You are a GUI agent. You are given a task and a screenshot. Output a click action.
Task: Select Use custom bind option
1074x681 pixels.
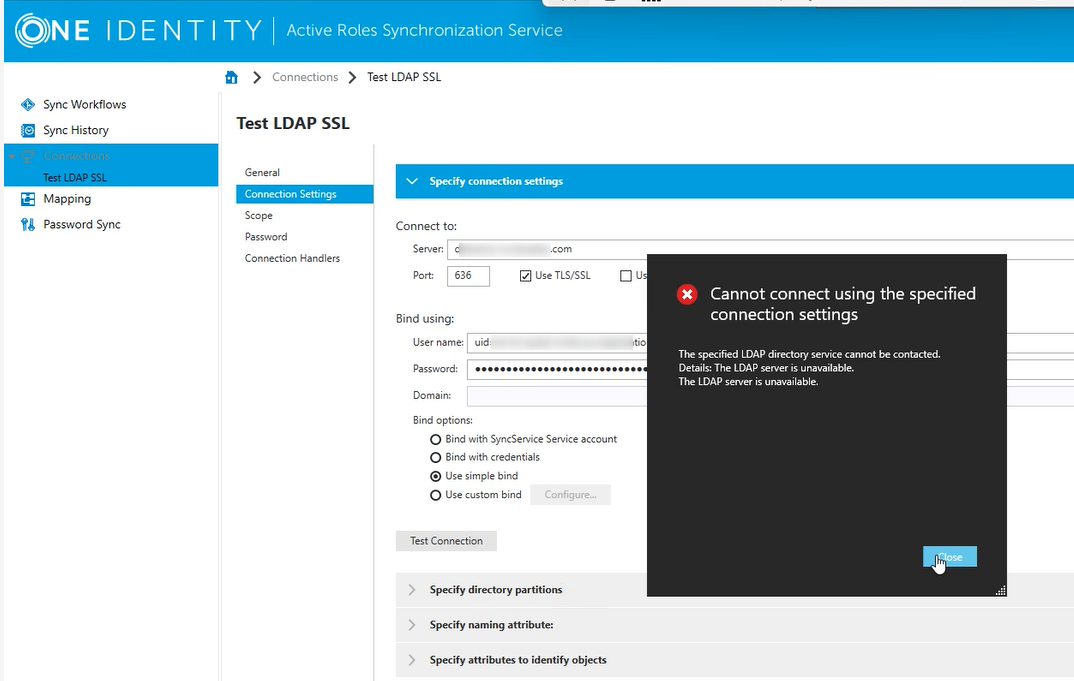(435, 495)
